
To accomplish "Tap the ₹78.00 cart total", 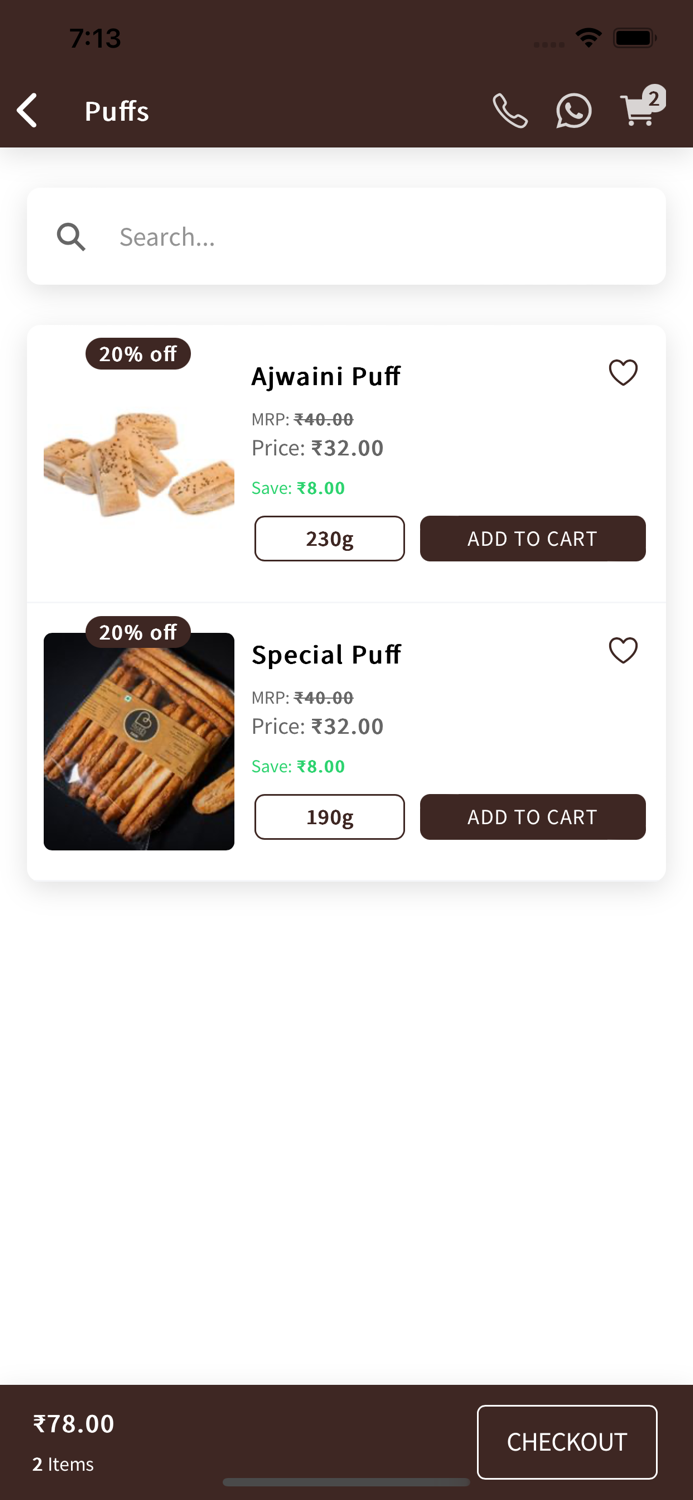I will click(74, 1423).
